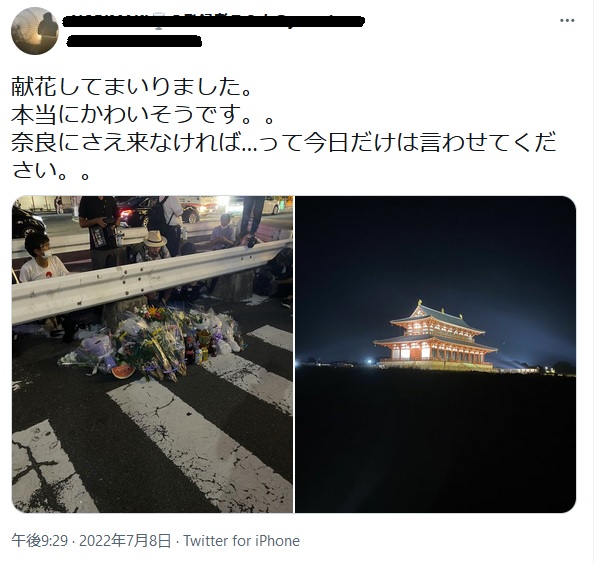594x563 pixels.
Task: Open the Twitter for iPhone source link
Action: 242,541
